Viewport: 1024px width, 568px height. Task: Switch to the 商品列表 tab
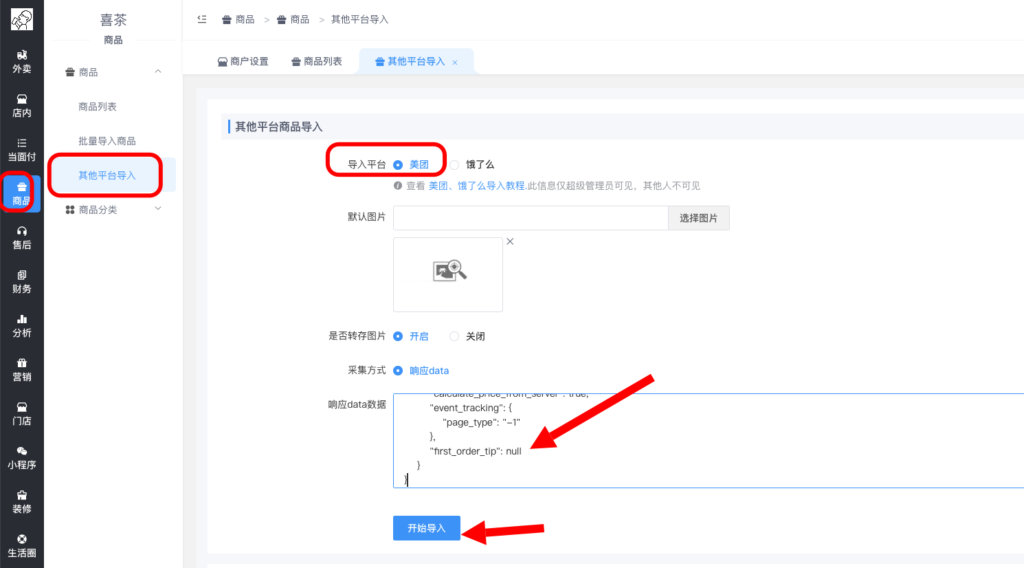(316, 61)
